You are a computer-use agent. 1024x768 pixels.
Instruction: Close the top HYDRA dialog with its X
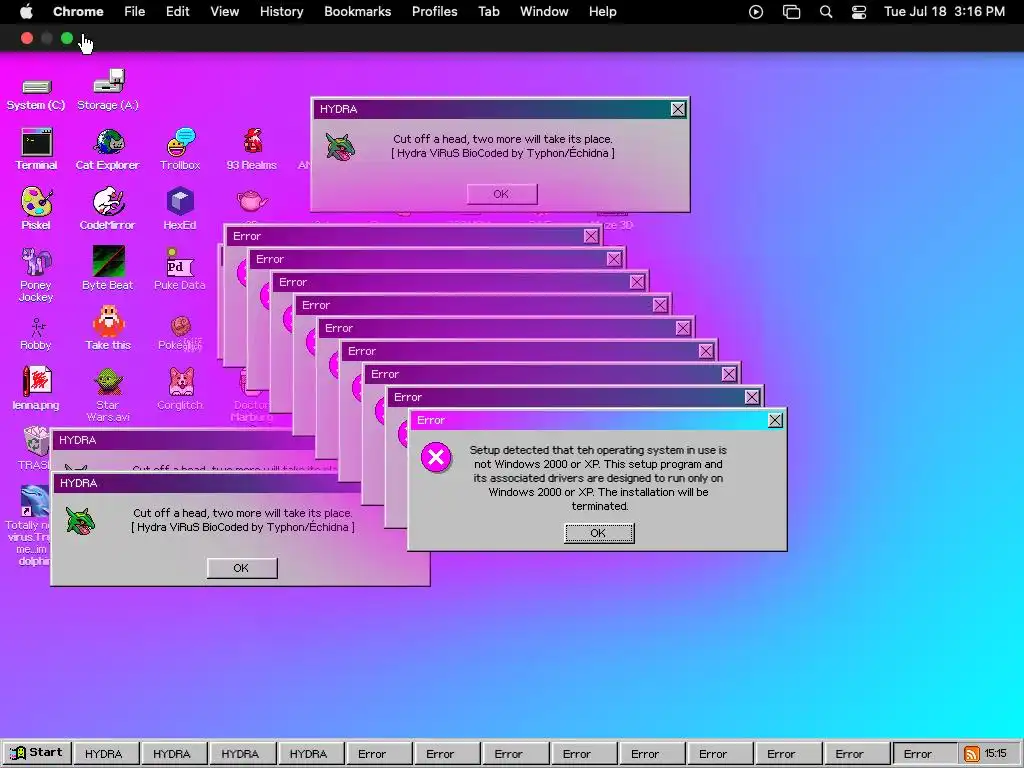point(678,109)
